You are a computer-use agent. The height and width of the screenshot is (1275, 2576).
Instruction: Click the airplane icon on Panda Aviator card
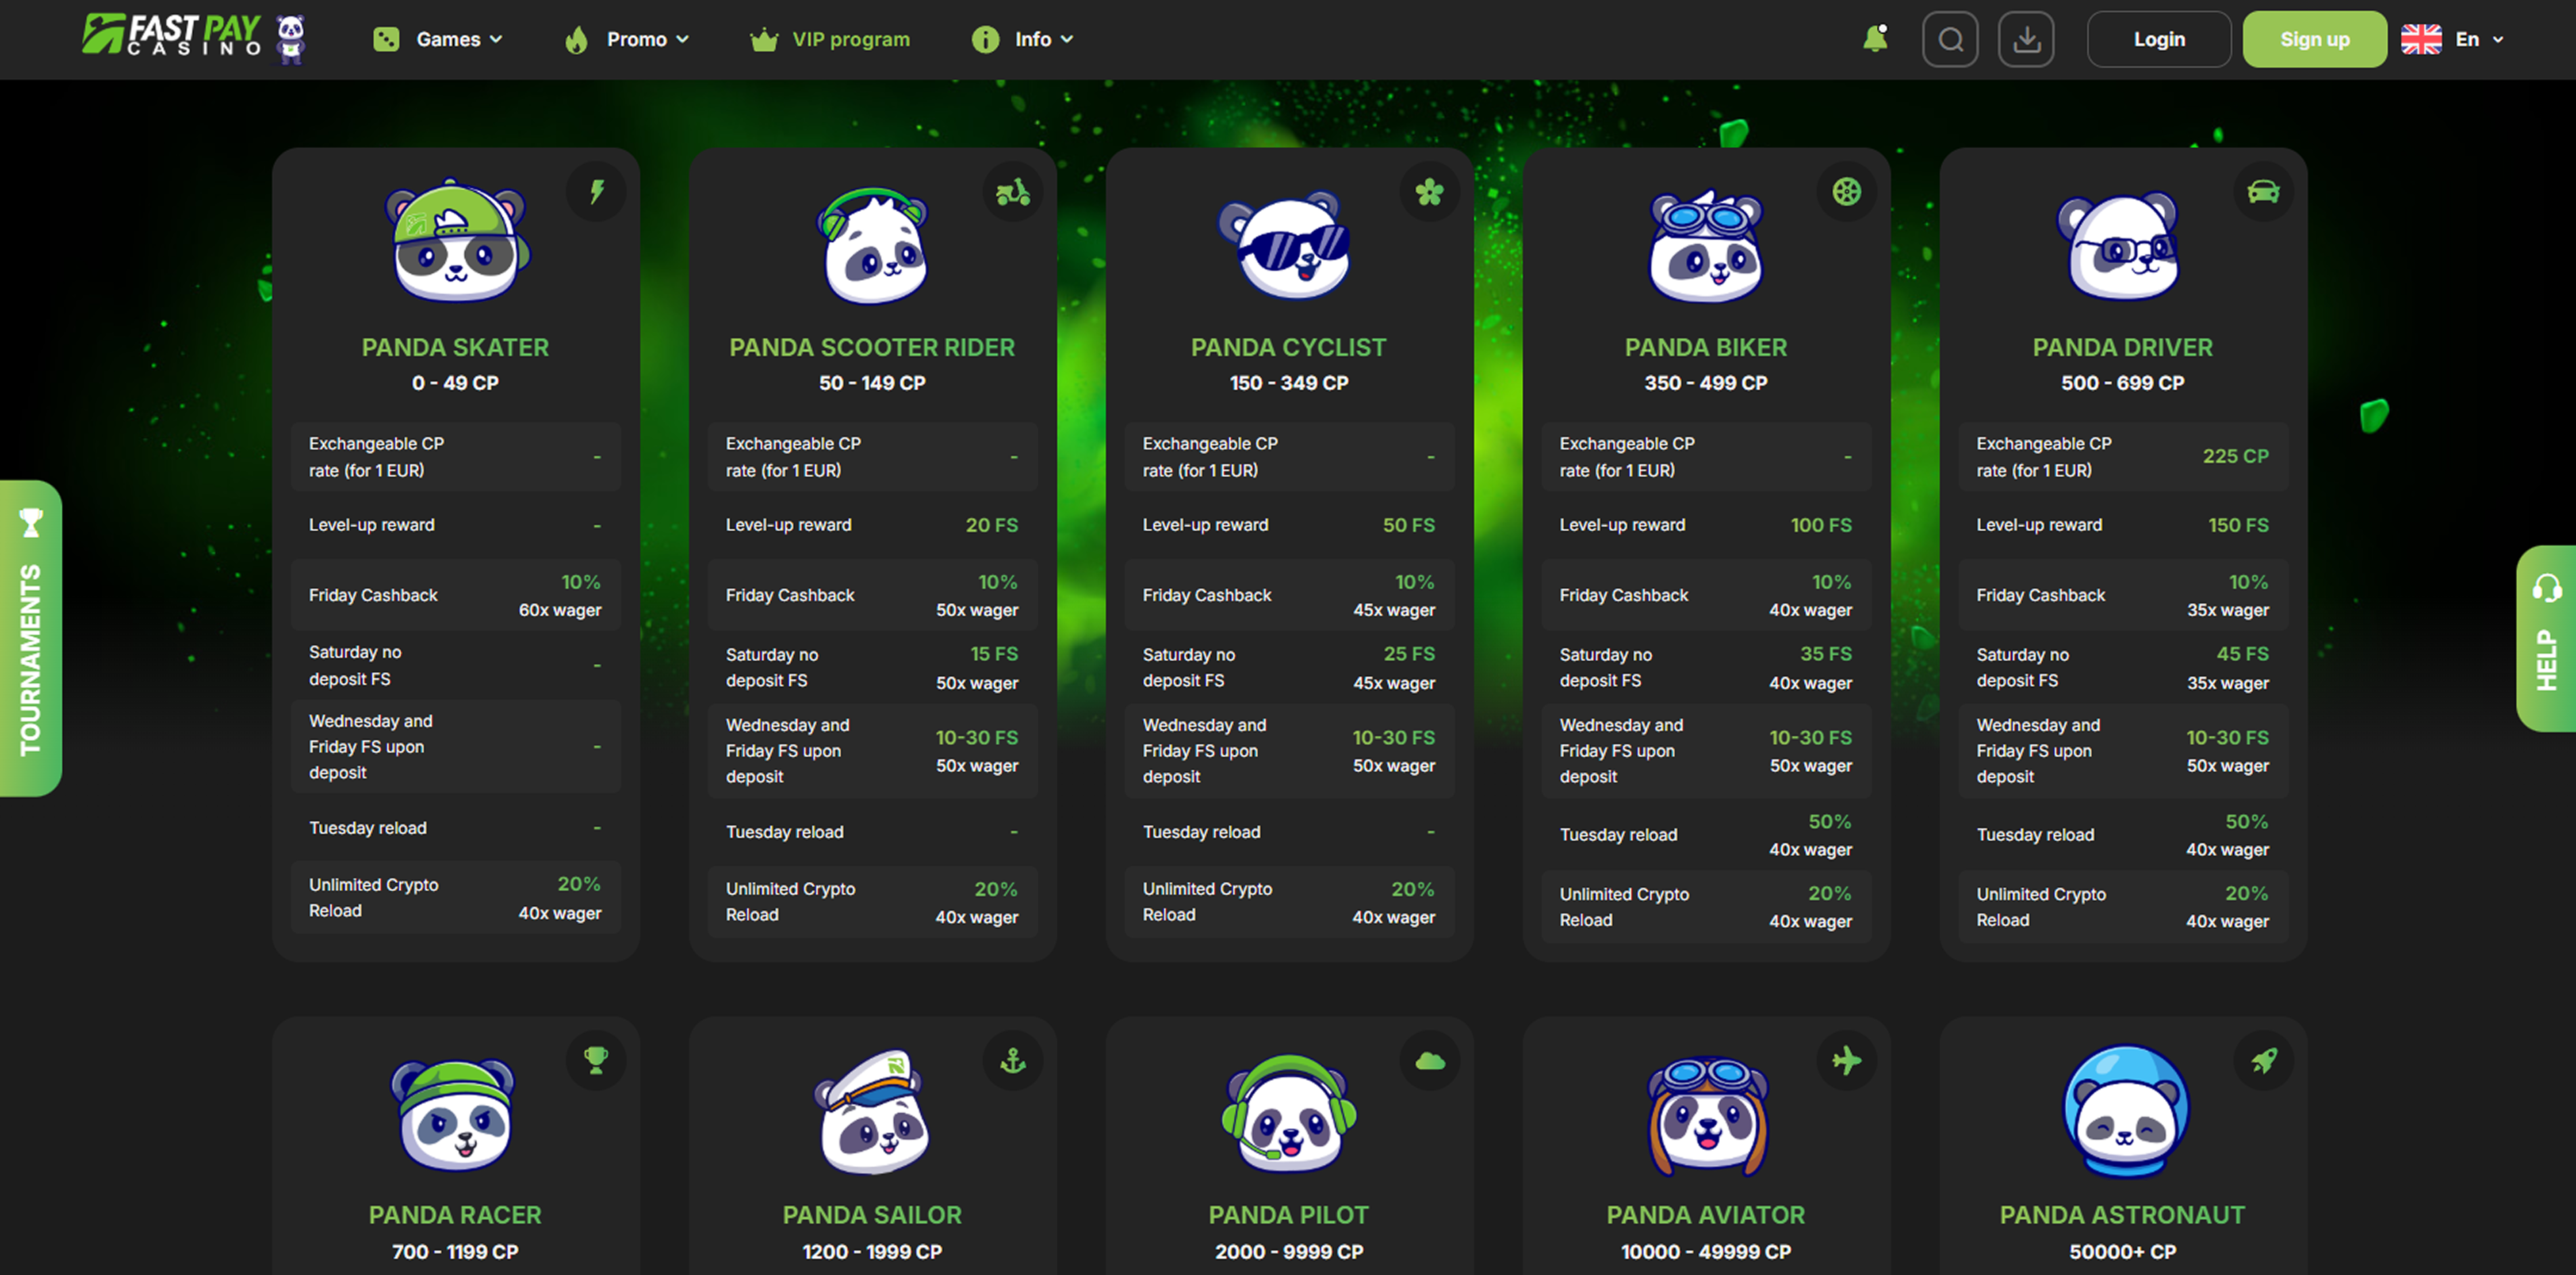[x=1847, y=1060]
